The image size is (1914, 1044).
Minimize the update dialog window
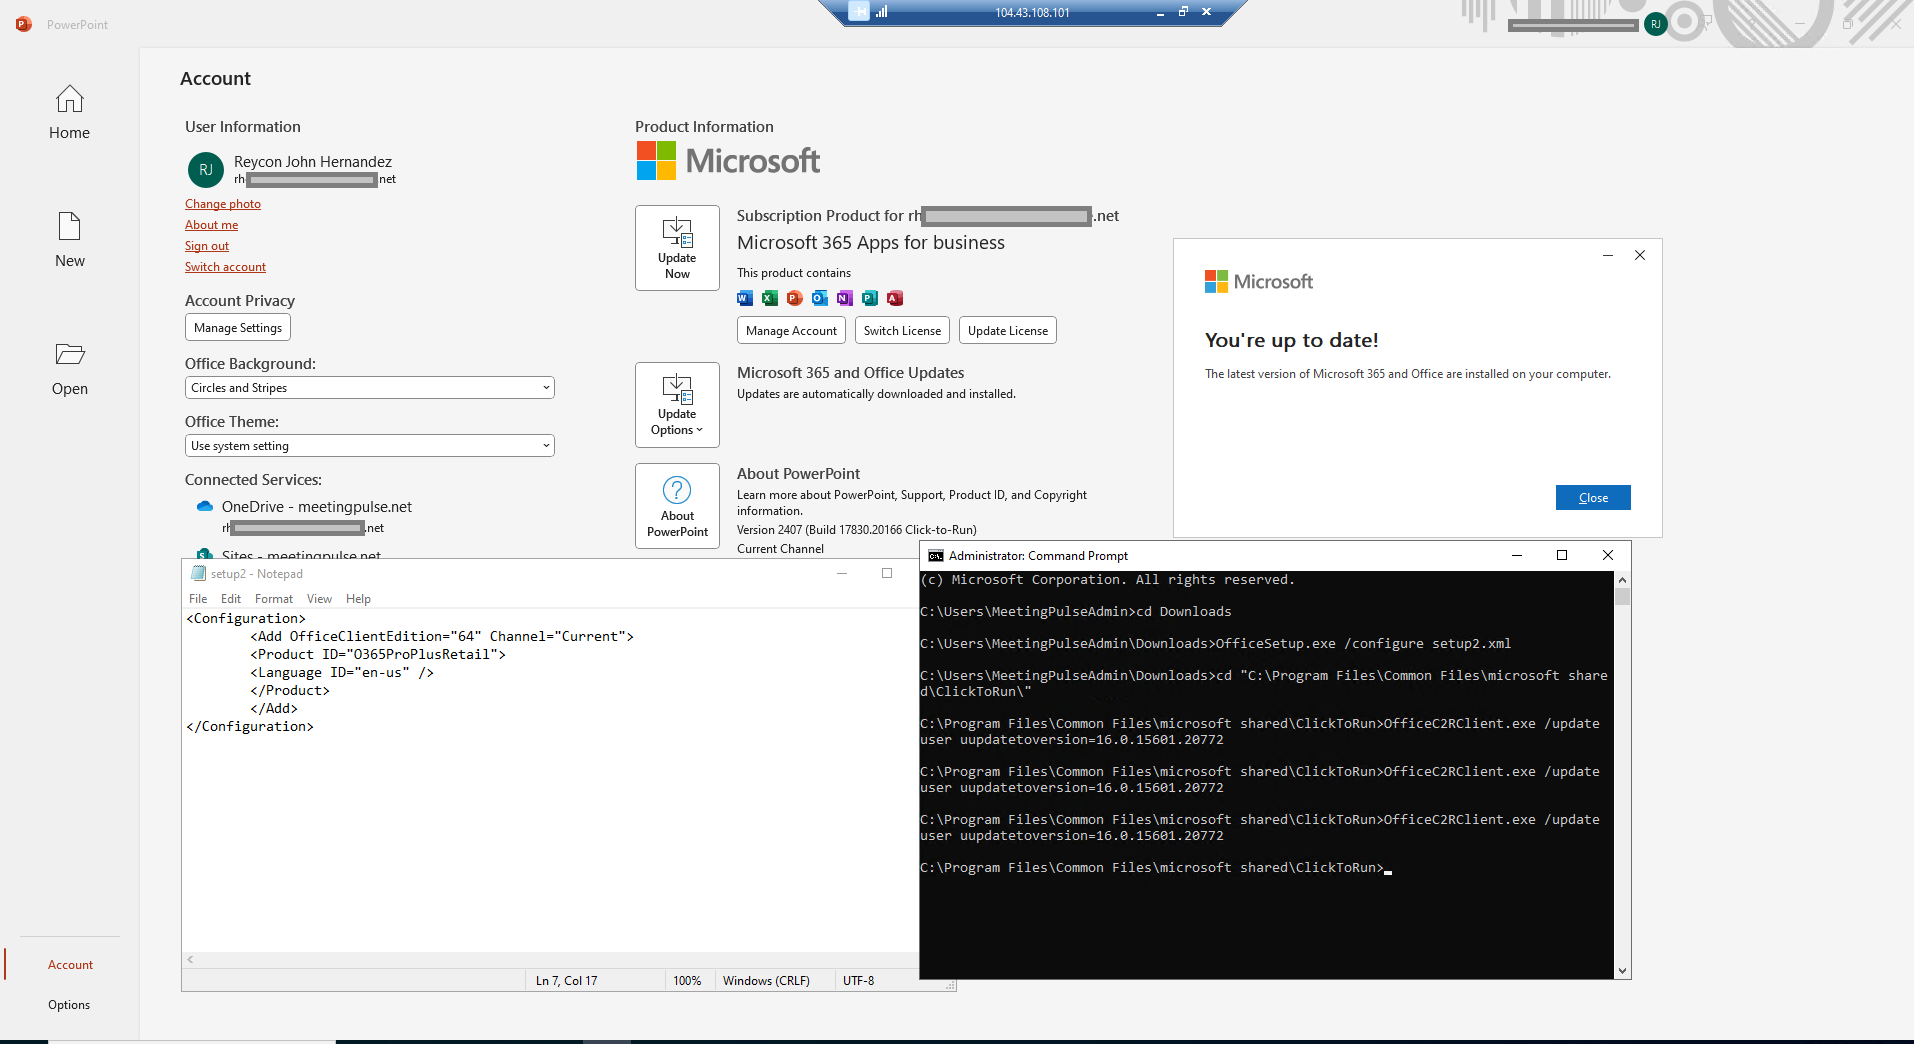[1608, 255]
